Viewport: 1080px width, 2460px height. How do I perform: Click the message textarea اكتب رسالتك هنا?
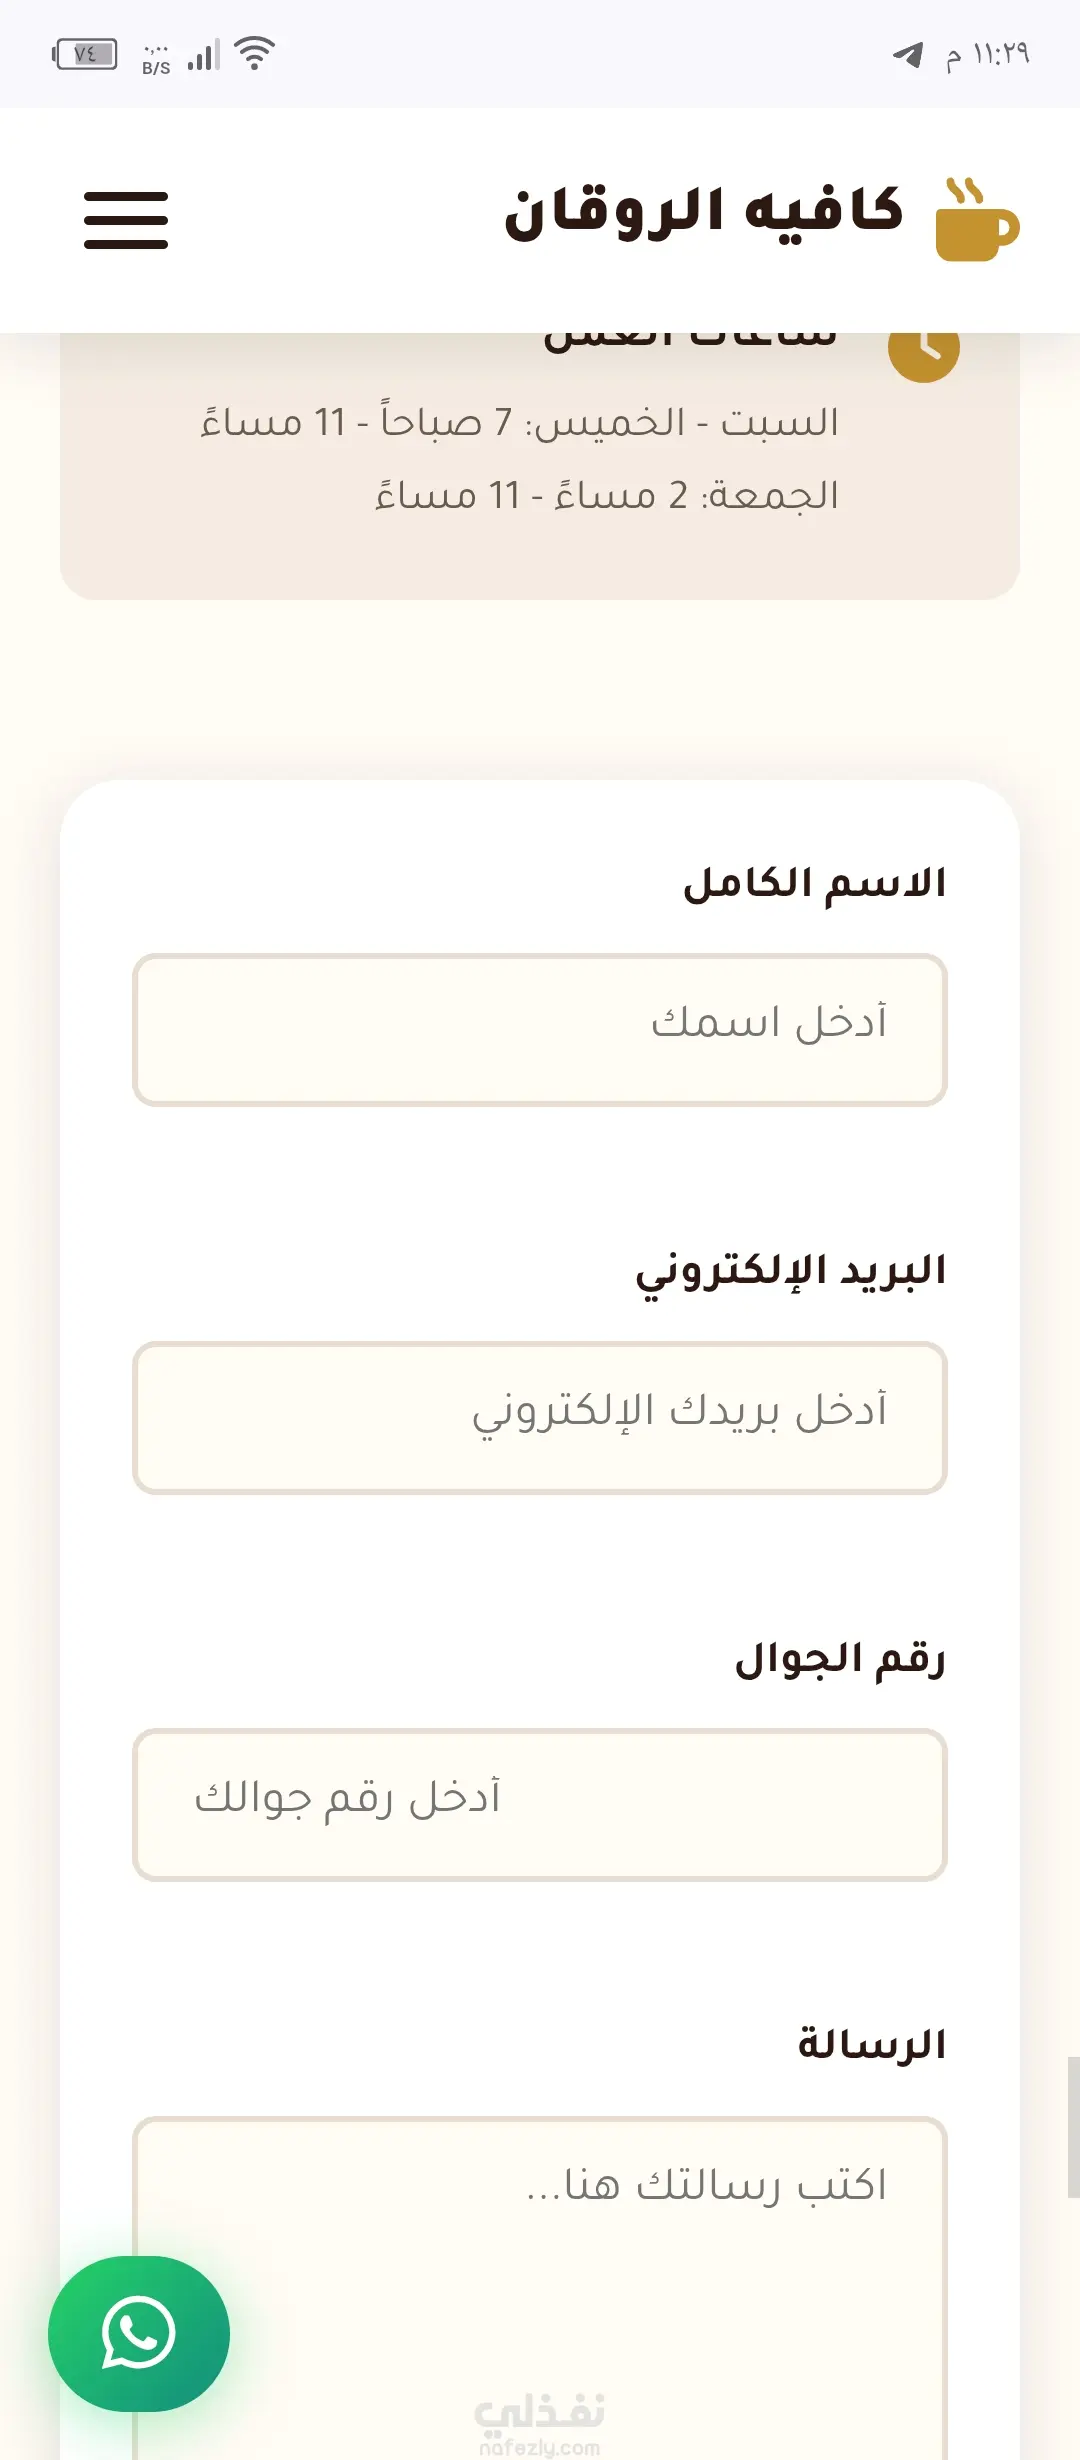540,2288
